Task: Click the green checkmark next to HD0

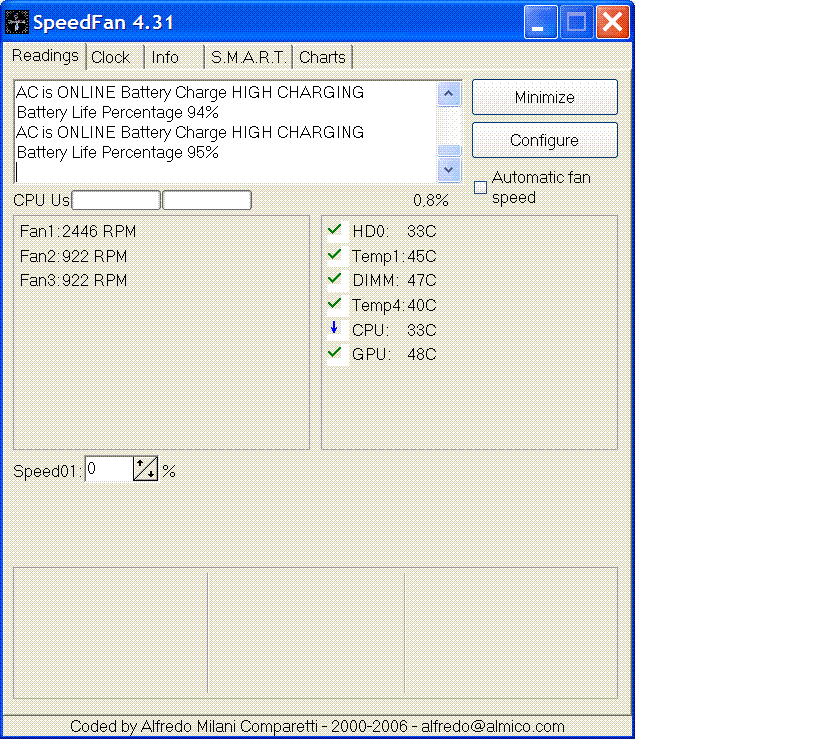Action: pos(335,230)
